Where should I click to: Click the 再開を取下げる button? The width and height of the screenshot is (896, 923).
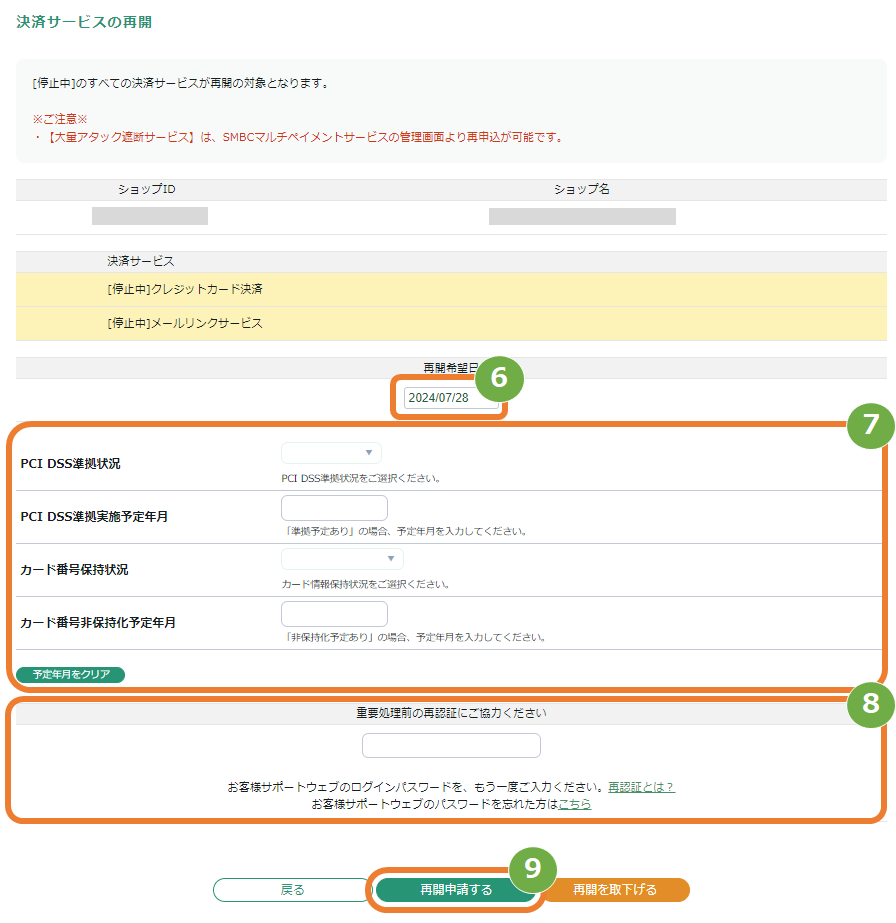click(x=615, y=889)
